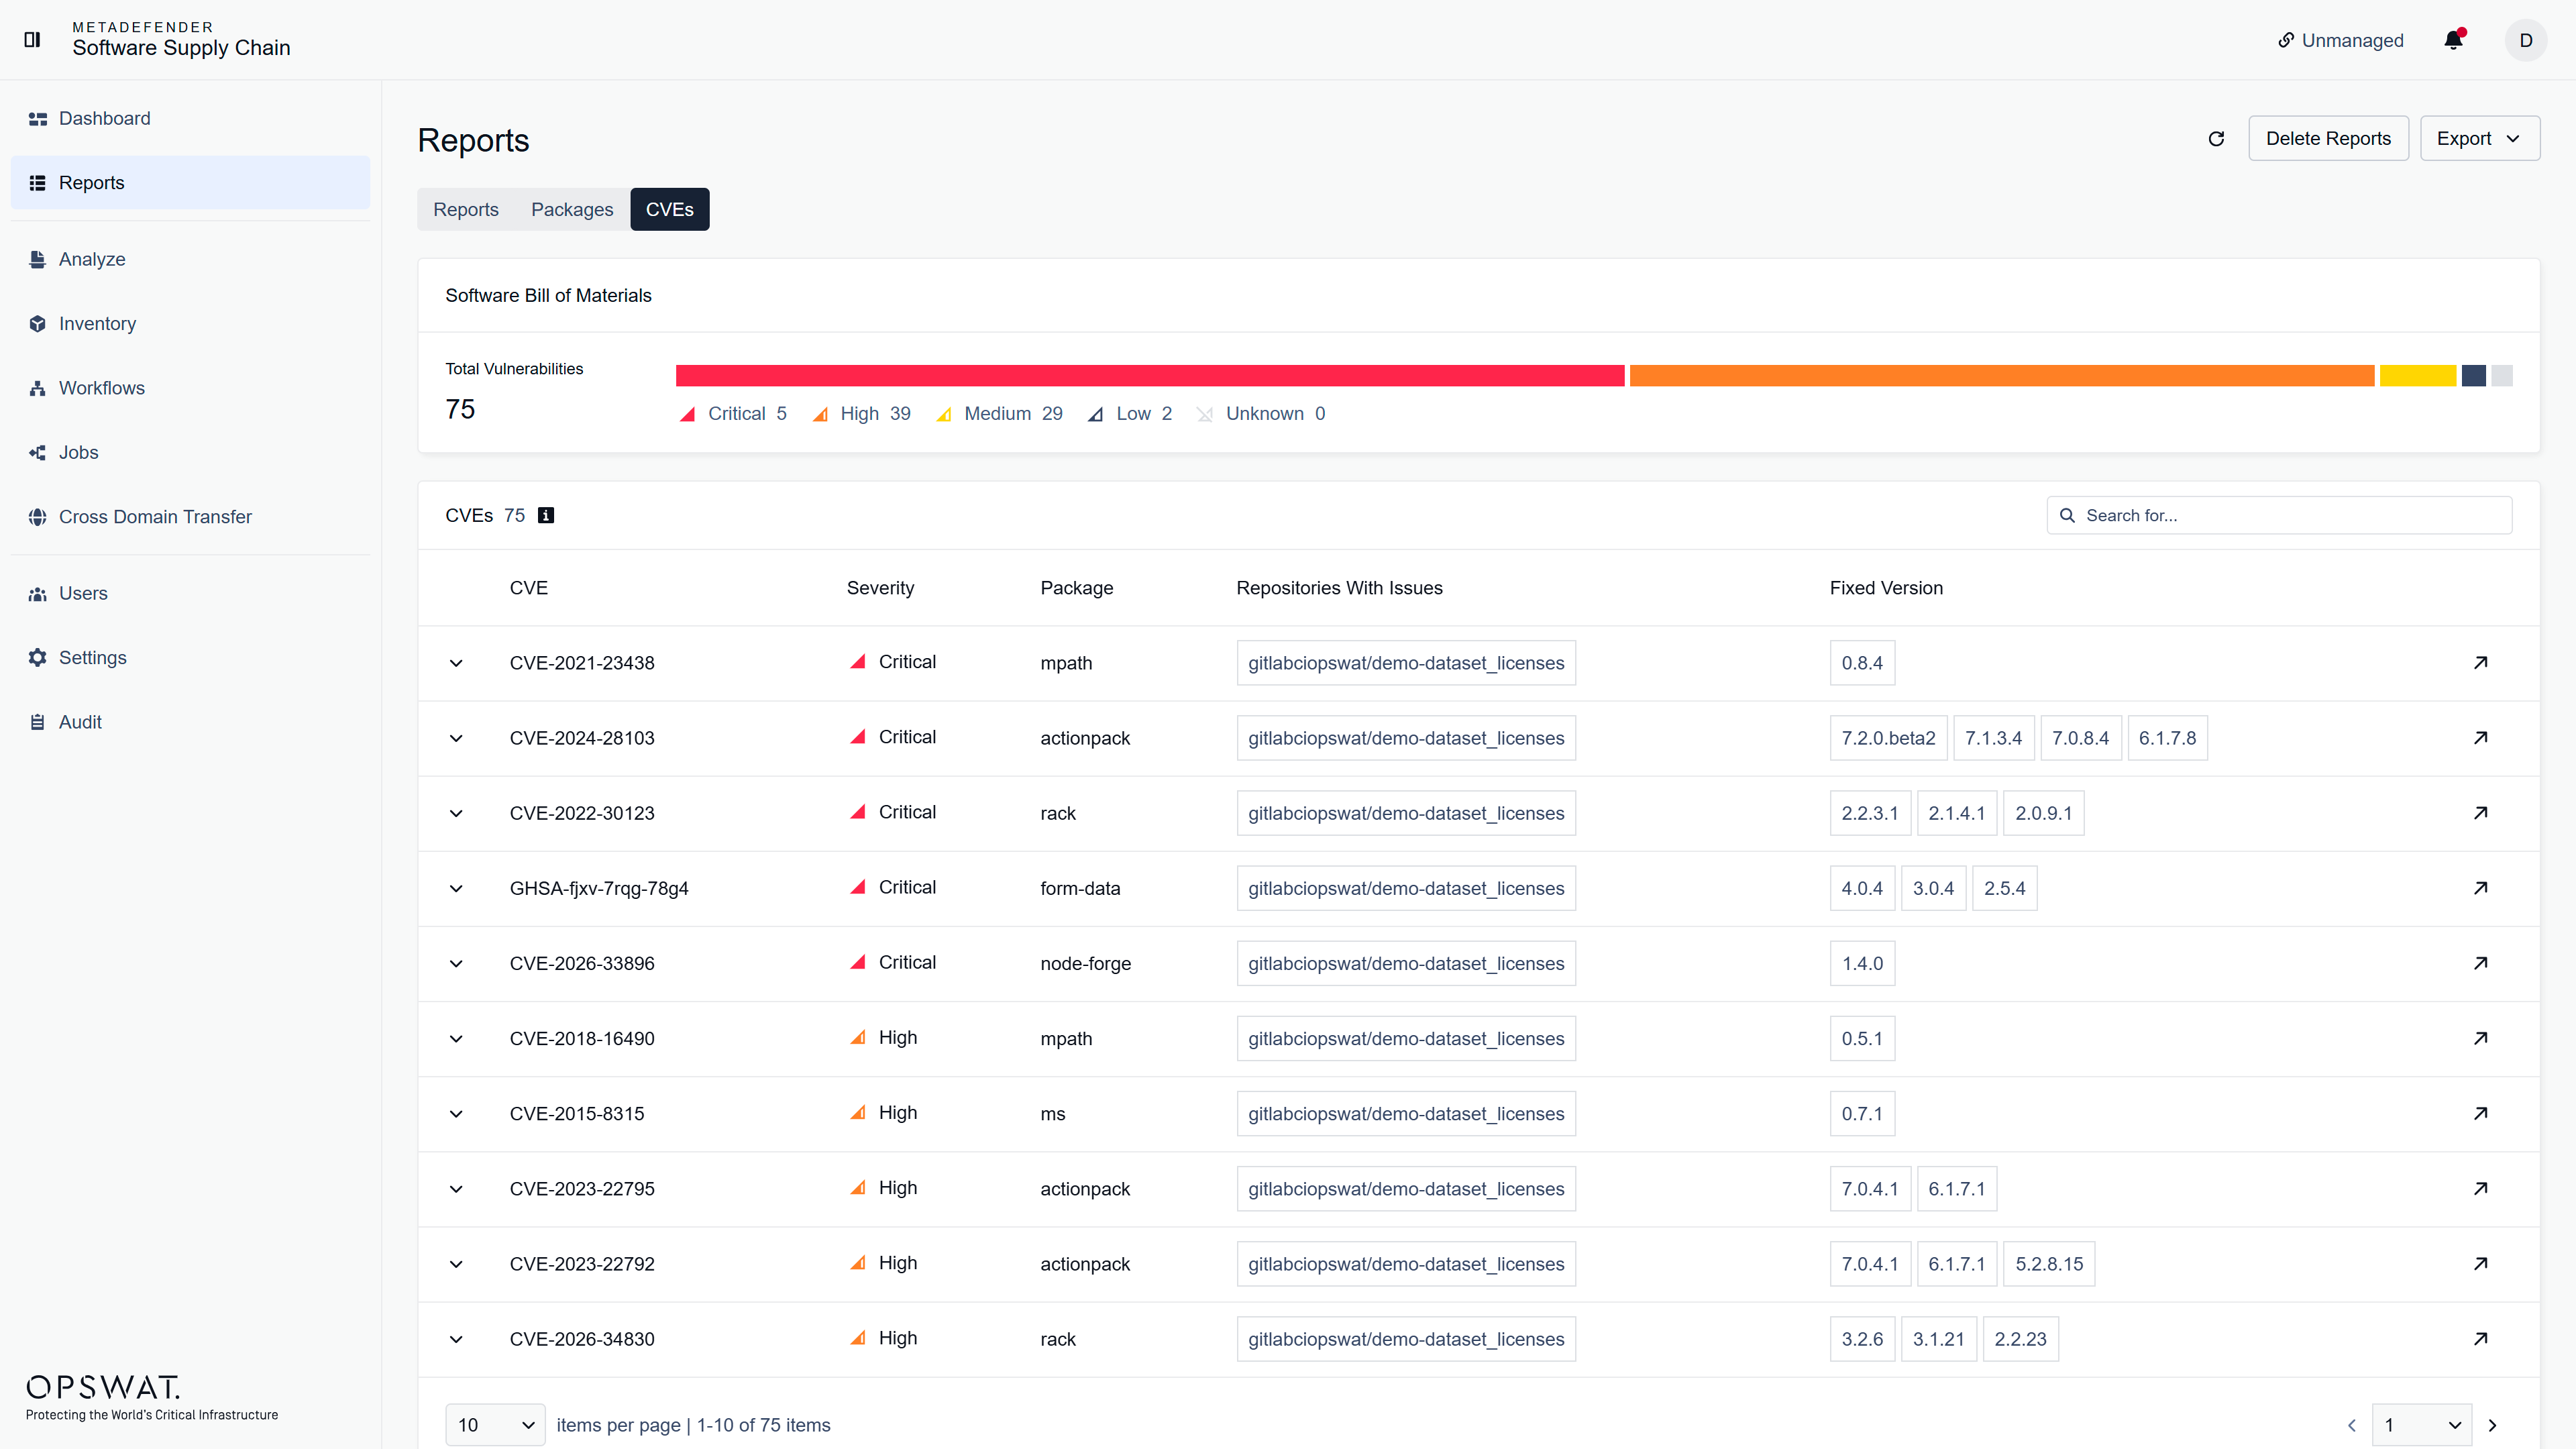
Task: Switch to the Reports tab
Action: coord(466,210)
